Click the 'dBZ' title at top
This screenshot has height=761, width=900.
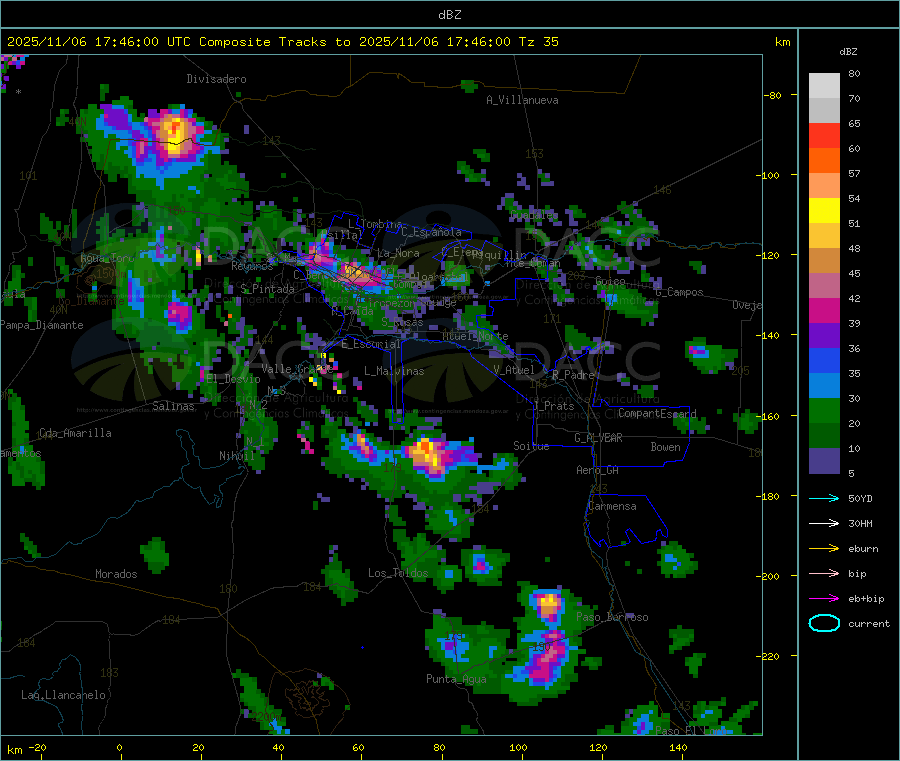click(x=449, y=14)
